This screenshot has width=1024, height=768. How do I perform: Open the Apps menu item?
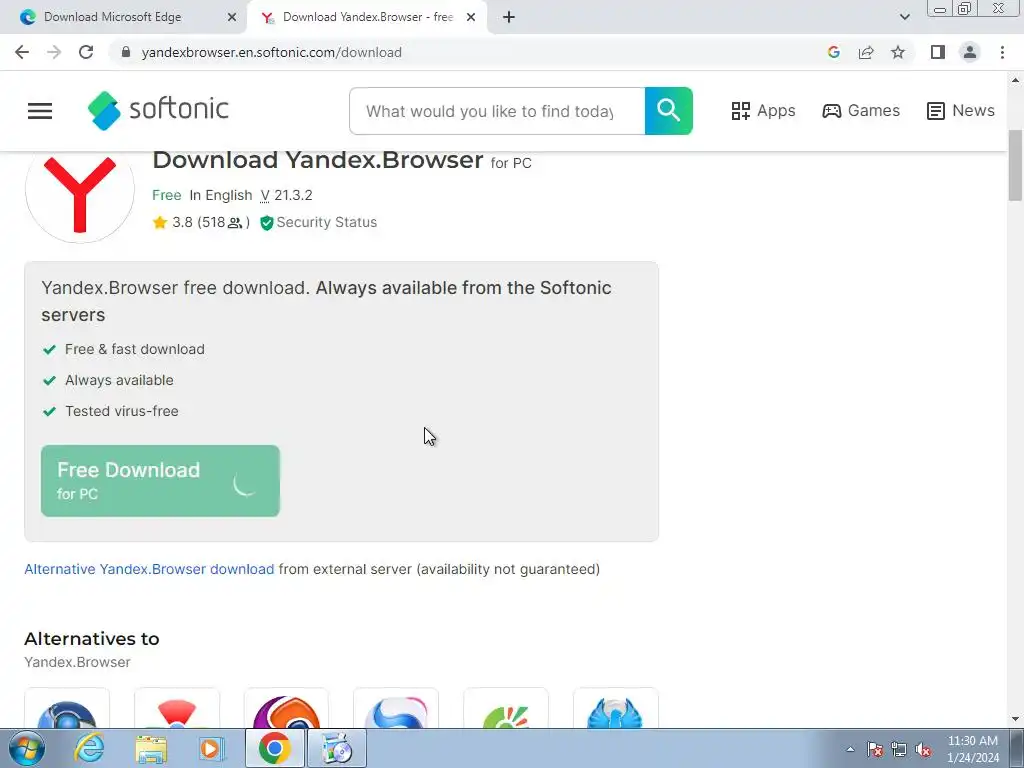tap(763, 110)
